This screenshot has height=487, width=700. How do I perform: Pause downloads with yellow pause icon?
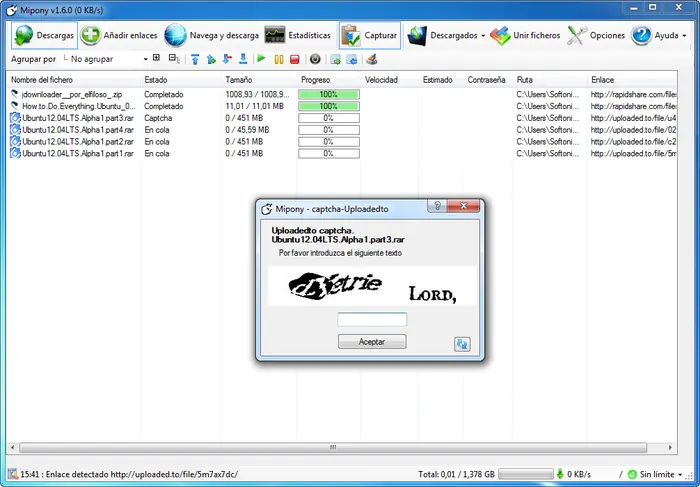click(279, 59)
